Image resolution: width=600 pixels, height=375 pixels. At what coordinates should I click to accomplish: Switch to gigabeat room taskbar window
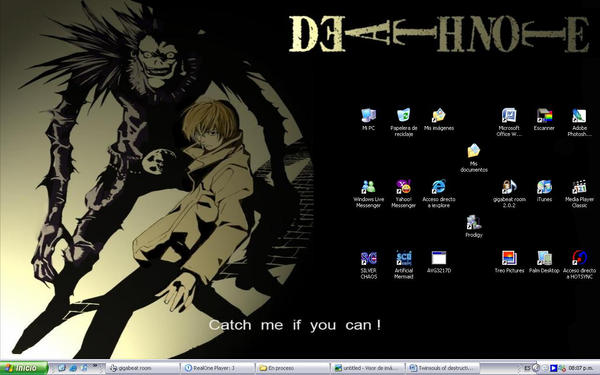142,368
